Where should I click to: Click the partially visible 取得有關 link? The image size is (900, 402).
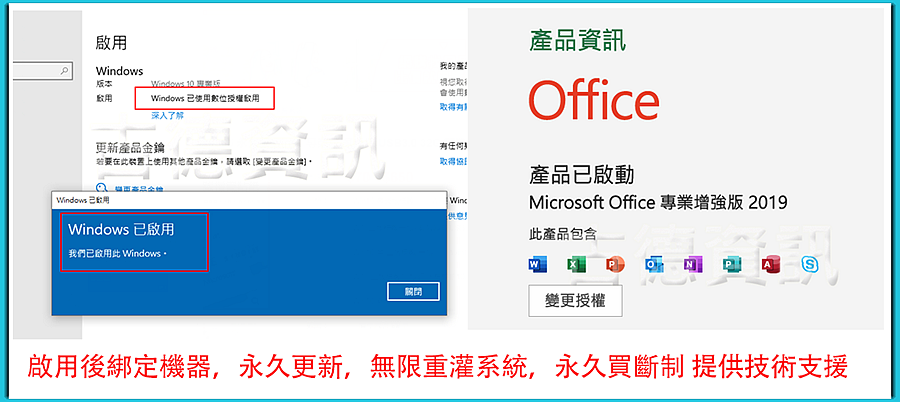pyautogui.click(x=453, y=107)
